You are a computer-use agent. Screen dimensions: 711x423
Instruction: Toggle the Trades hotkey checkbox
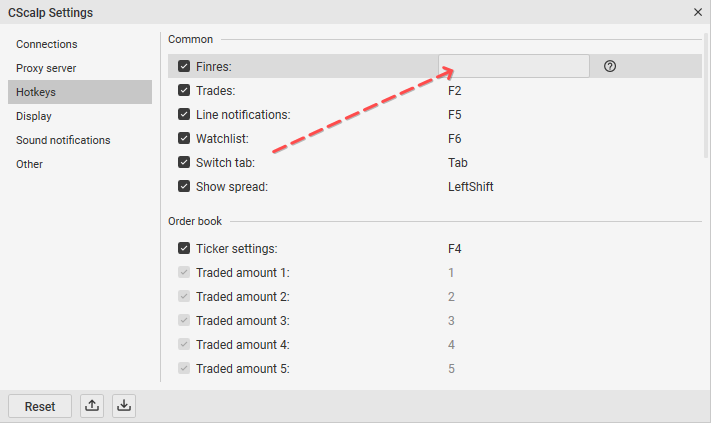[184, 90]
